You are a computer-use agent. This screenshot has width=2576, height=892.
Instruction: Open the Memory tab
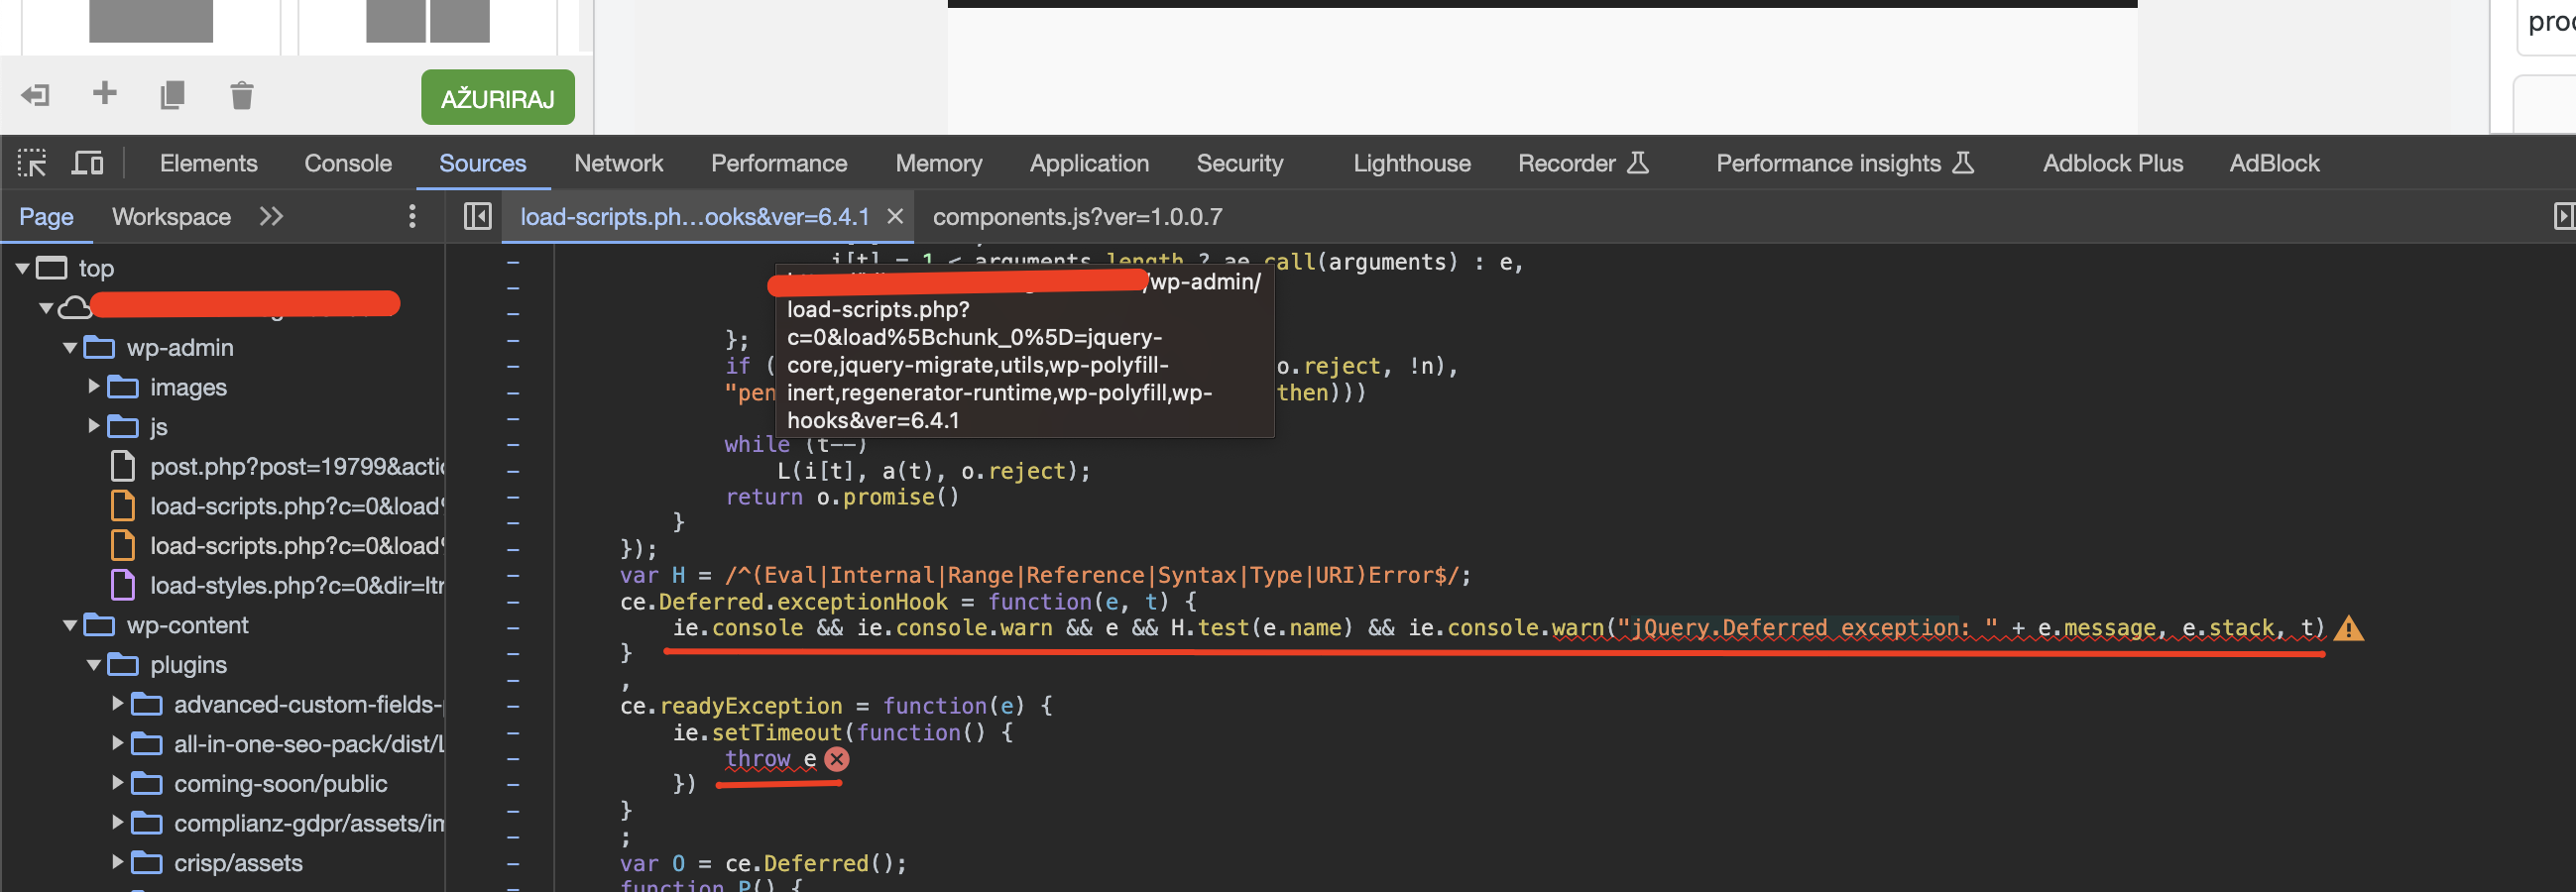tap(938, 163)
